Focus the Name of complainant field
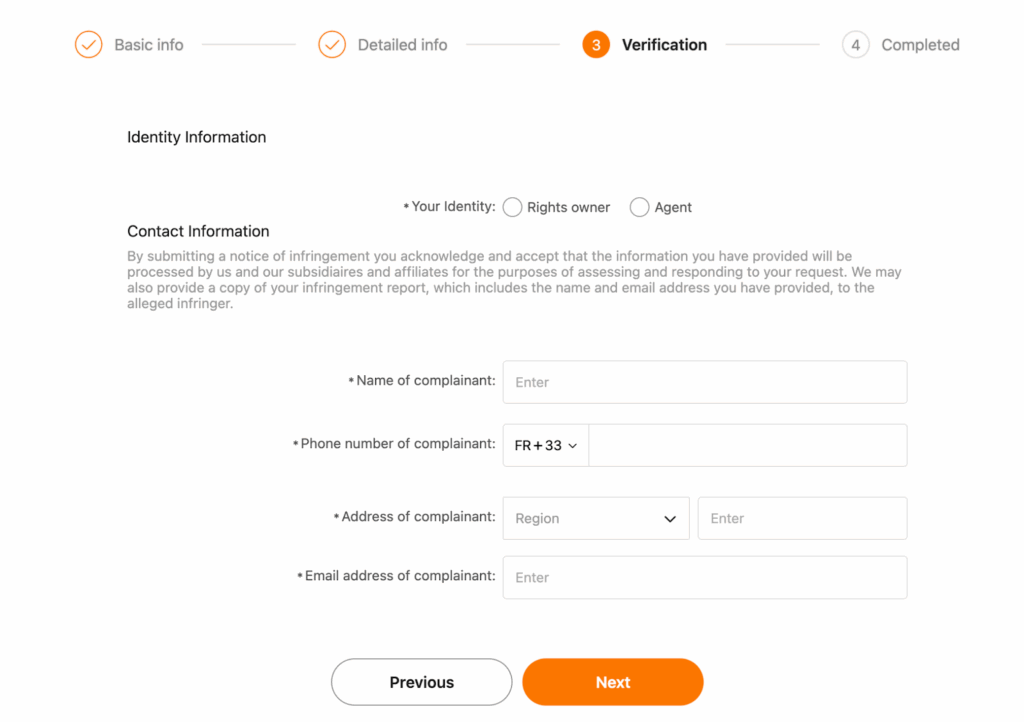1024x723 pixels. pos(705,382)
